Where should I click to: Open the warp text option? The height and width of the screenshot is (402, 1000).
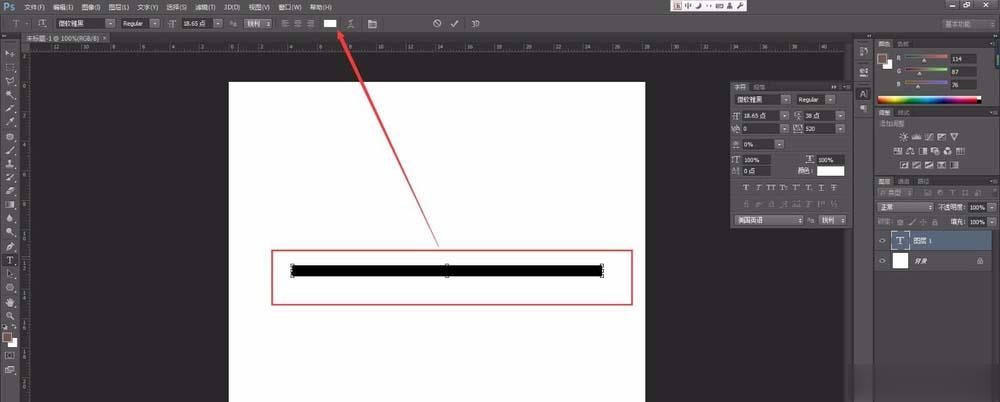(x=351, y=23)
